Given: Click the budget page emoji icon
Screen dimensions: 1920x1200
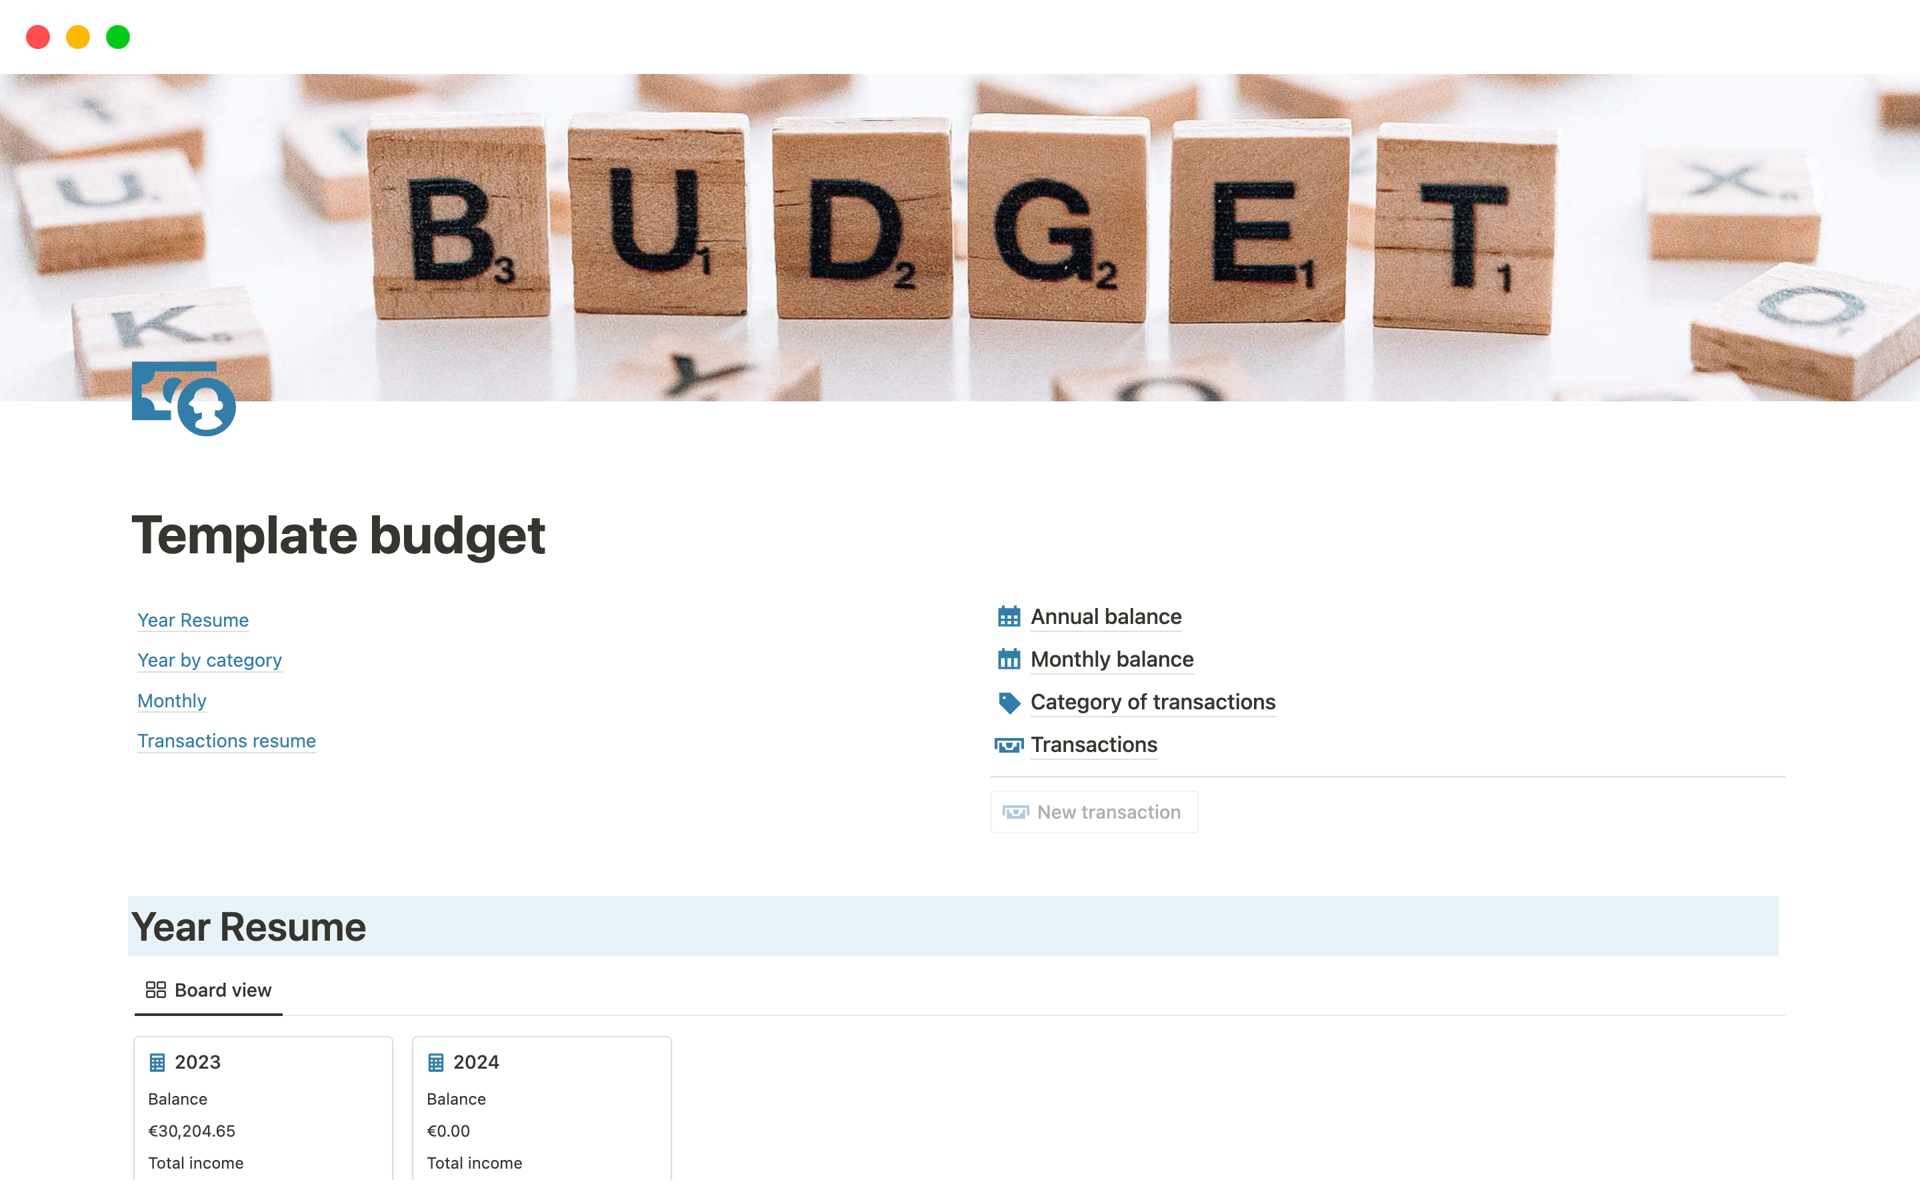Looking at the screenshot, I should click(185, 398).
